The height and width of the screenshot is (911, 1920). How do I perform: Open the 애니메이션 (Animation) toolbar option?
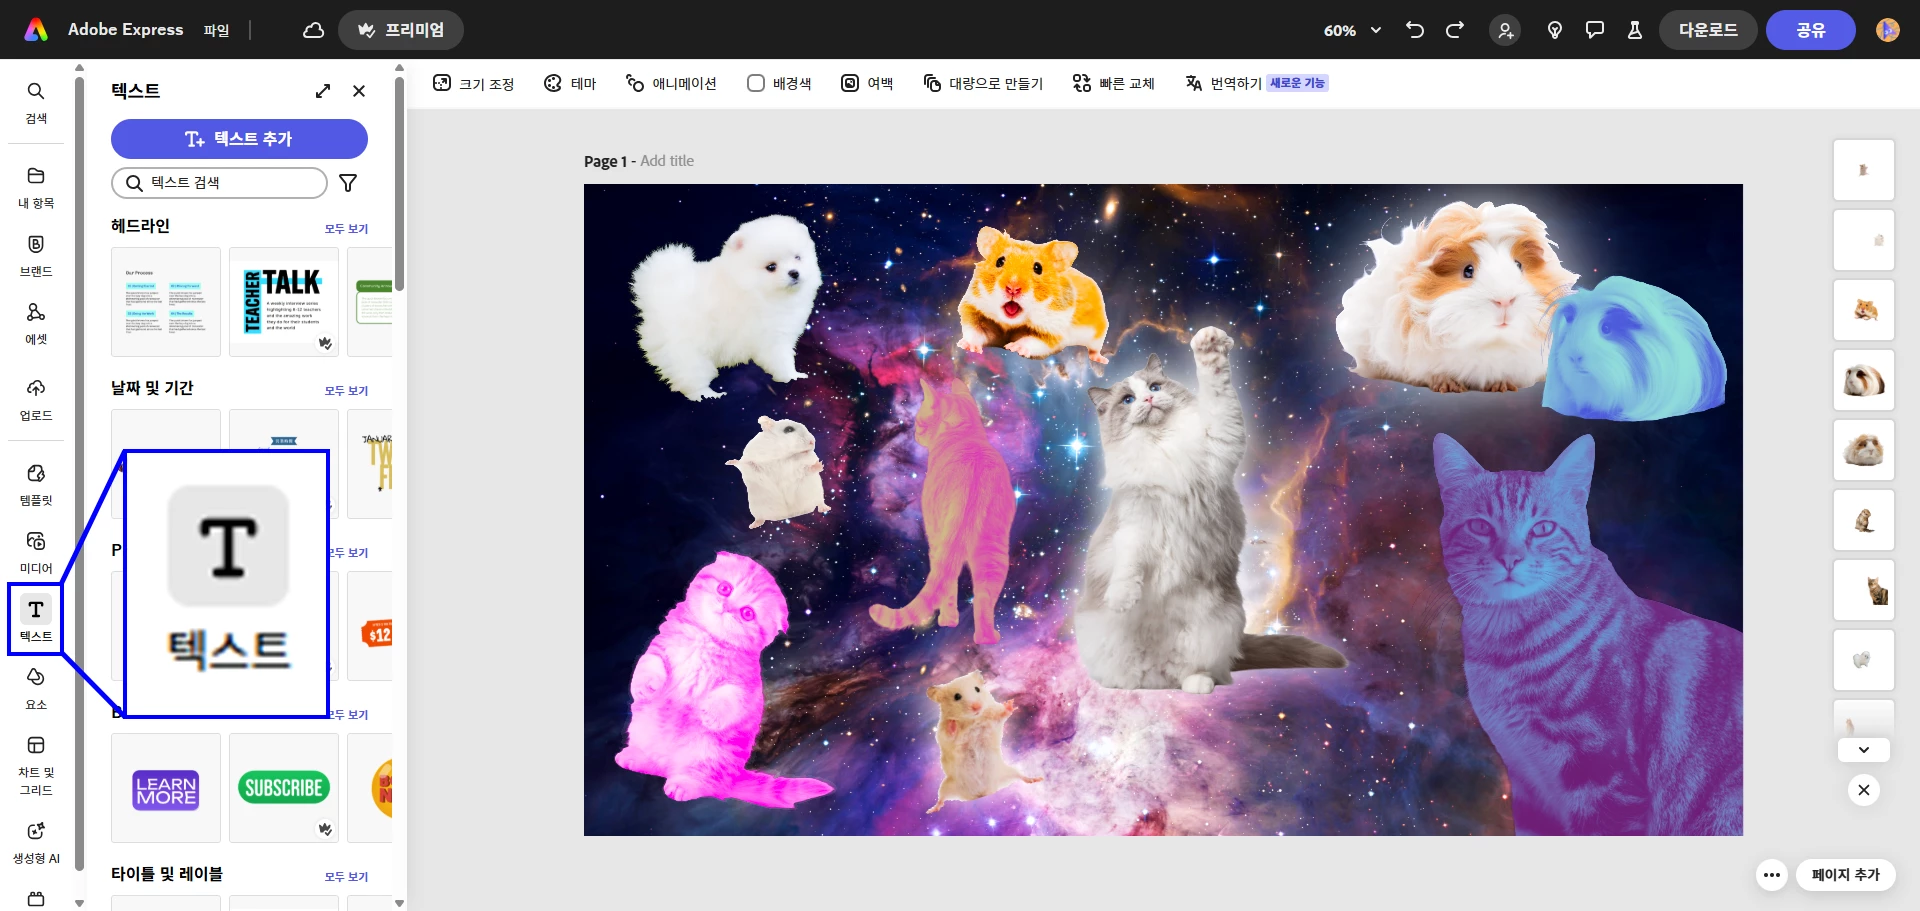[671, 84]
